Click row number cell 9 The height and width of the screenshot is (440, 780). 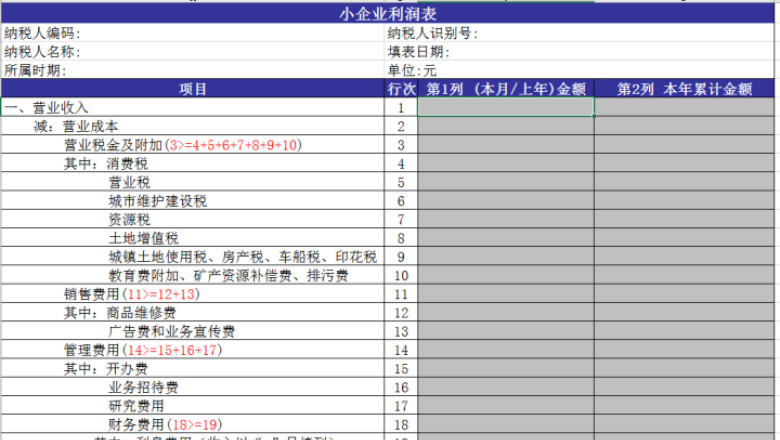click(401, 257)
